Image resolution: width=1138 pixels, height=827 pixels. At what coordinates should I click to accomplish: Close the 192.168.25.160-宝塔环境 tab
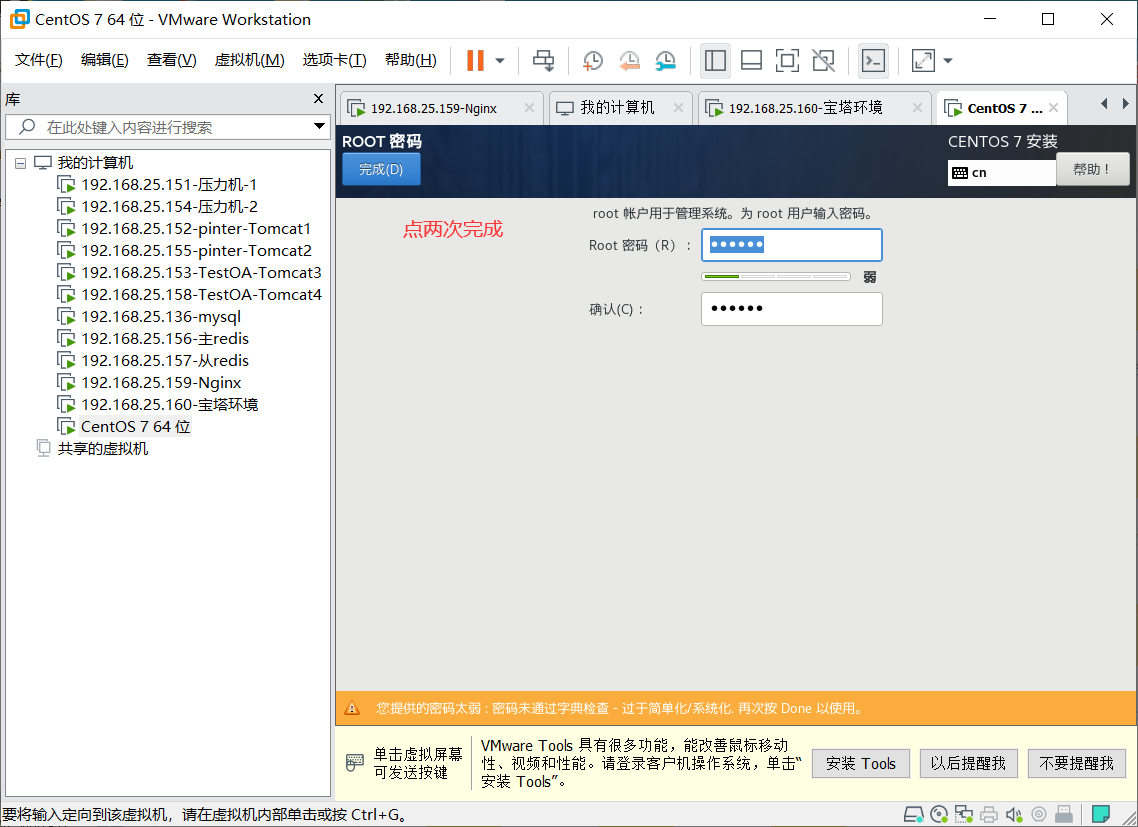click(x=917, y=107)
